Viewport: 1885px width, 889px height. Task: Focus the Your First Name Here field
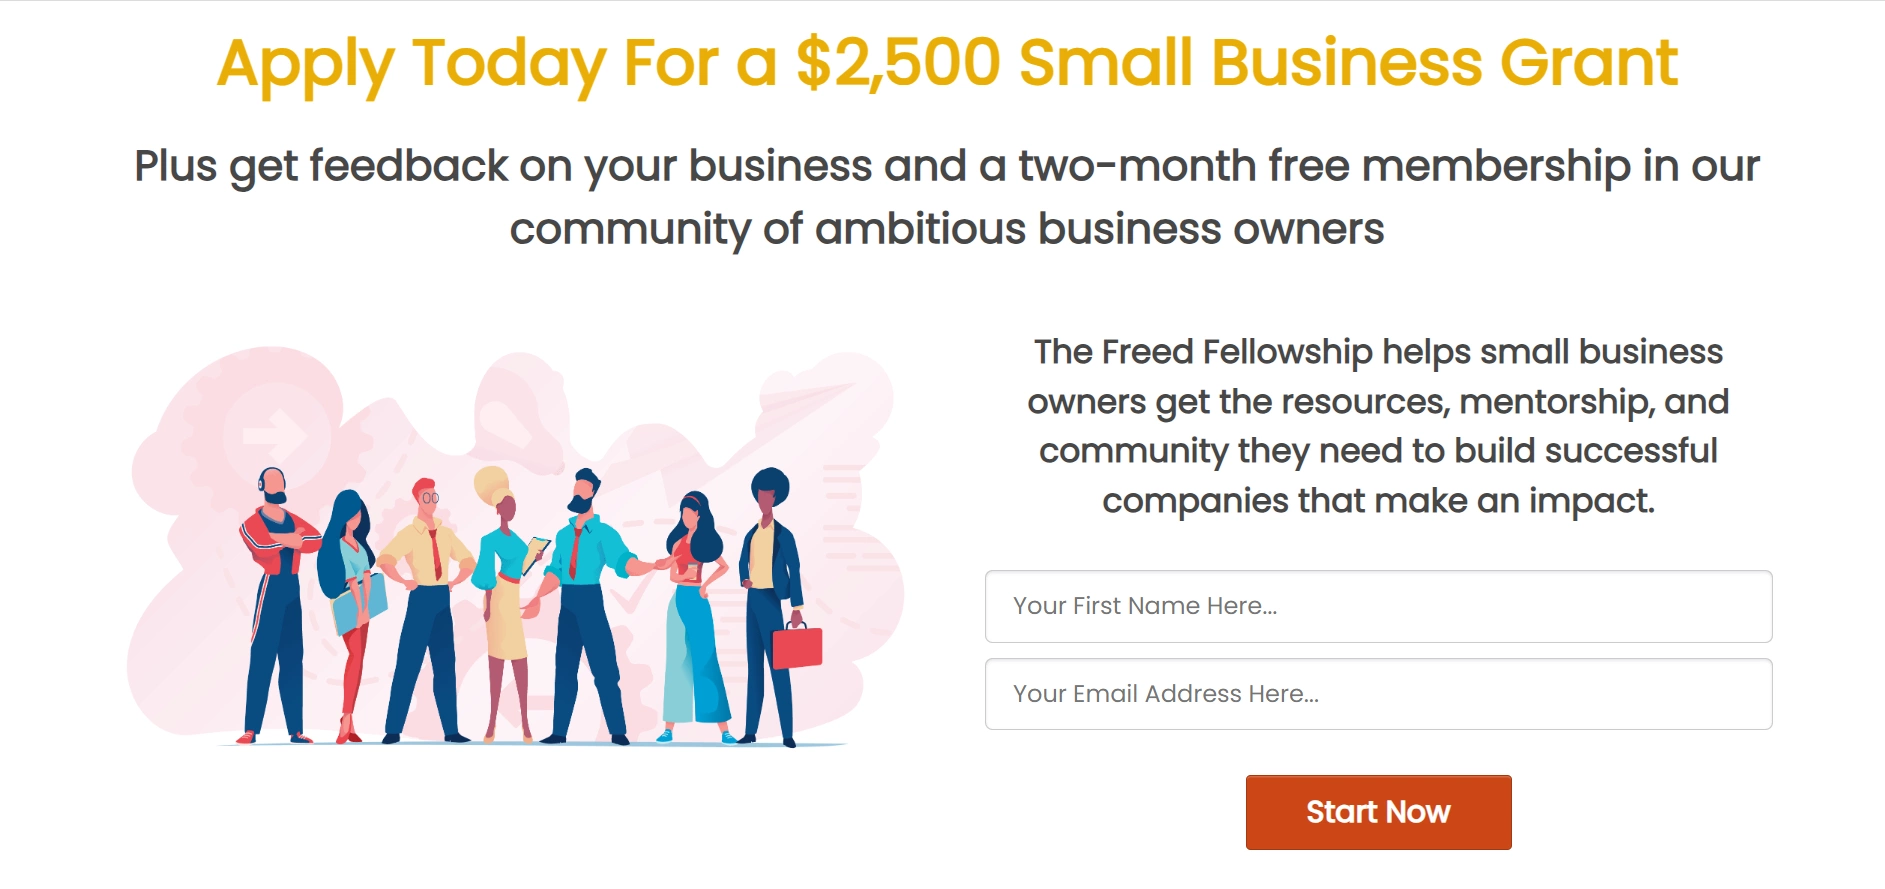pos(1378,606)
